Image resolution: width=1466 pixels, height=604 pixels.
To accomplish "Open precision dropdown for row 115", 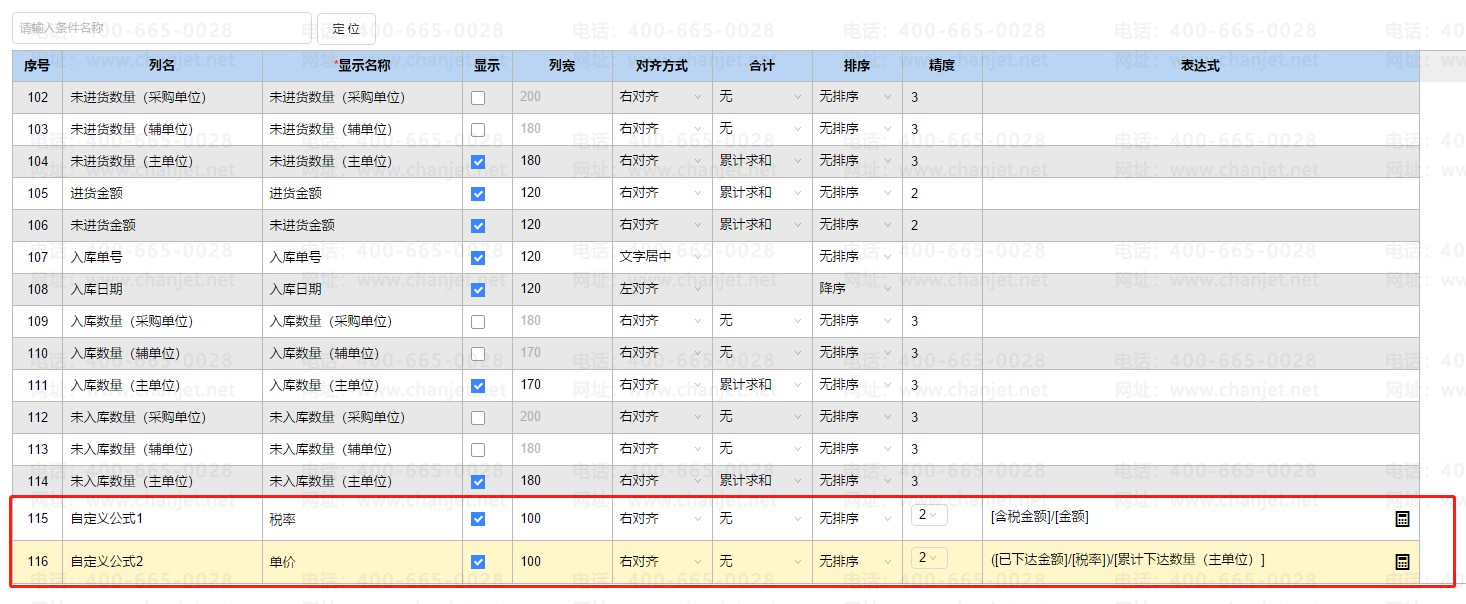I will click(x=928, y=515).
